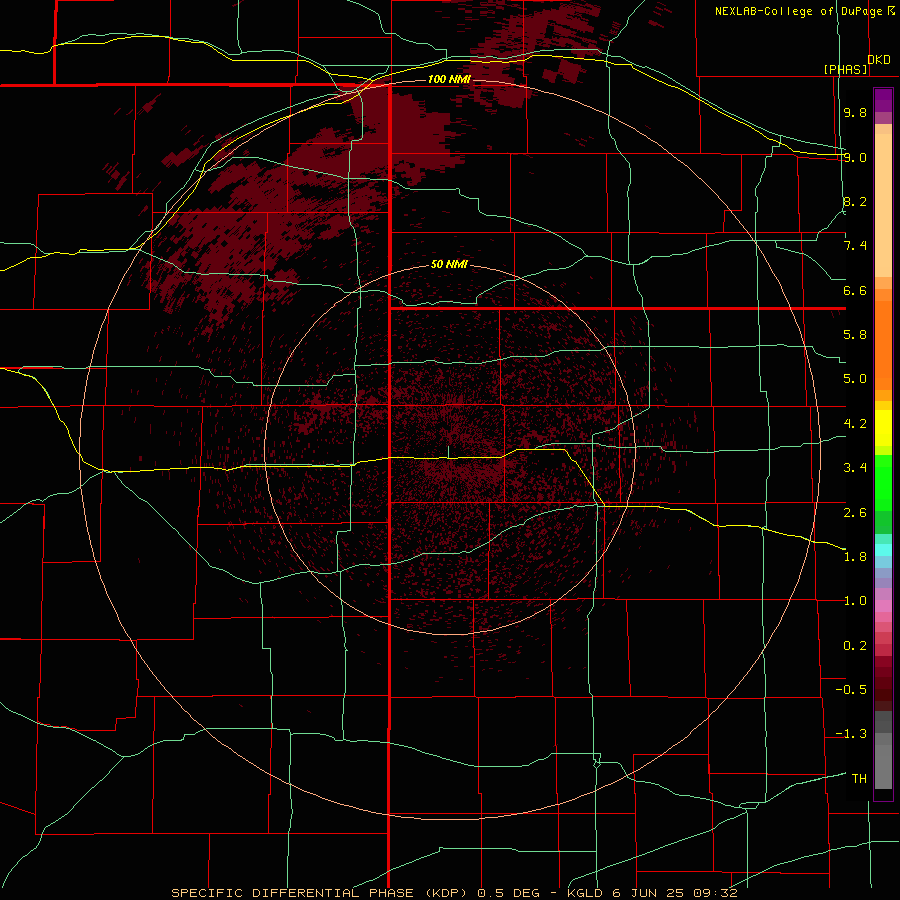Screen dimensions: 900x900
Task: Click the [PHAS] legend label
Action: point(845,70)
